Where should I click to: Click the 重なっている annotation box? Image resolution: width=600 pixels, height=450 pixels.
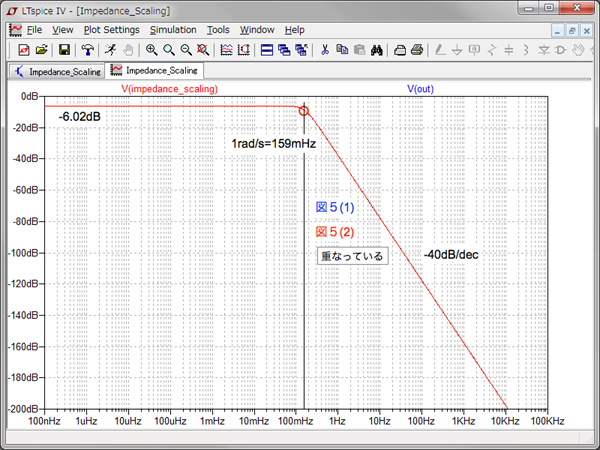point(352,256)
